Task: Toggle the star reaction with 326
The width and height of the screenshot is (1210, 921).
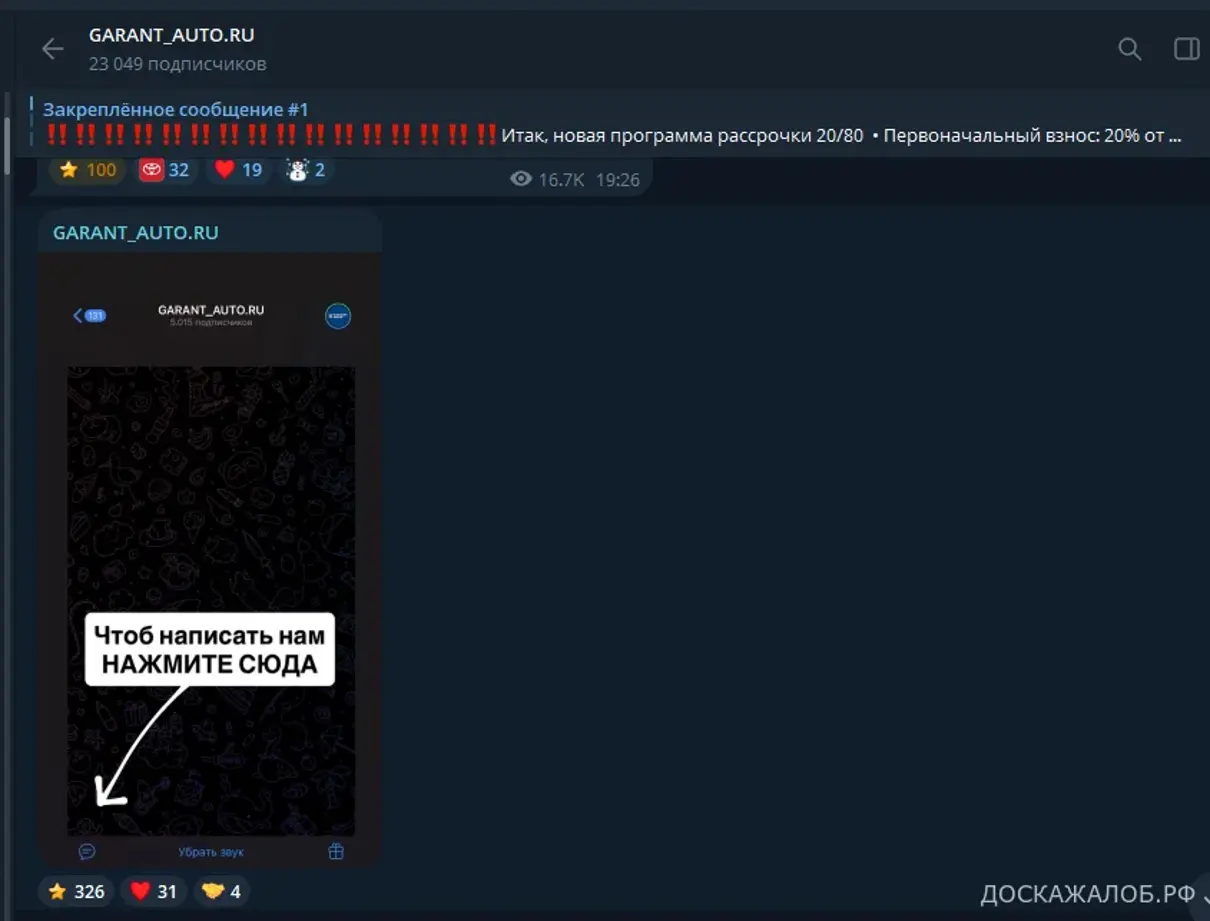Action: click(x=76, y=891)
